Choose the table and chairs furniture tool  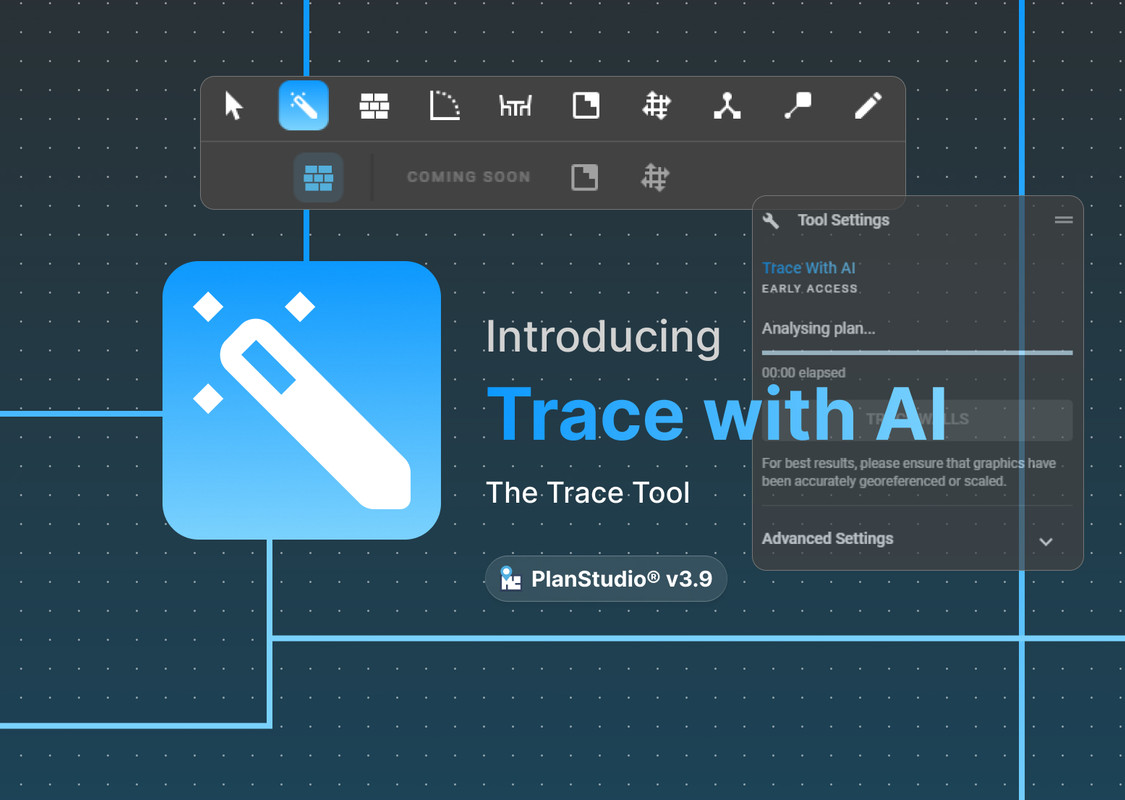515,106
